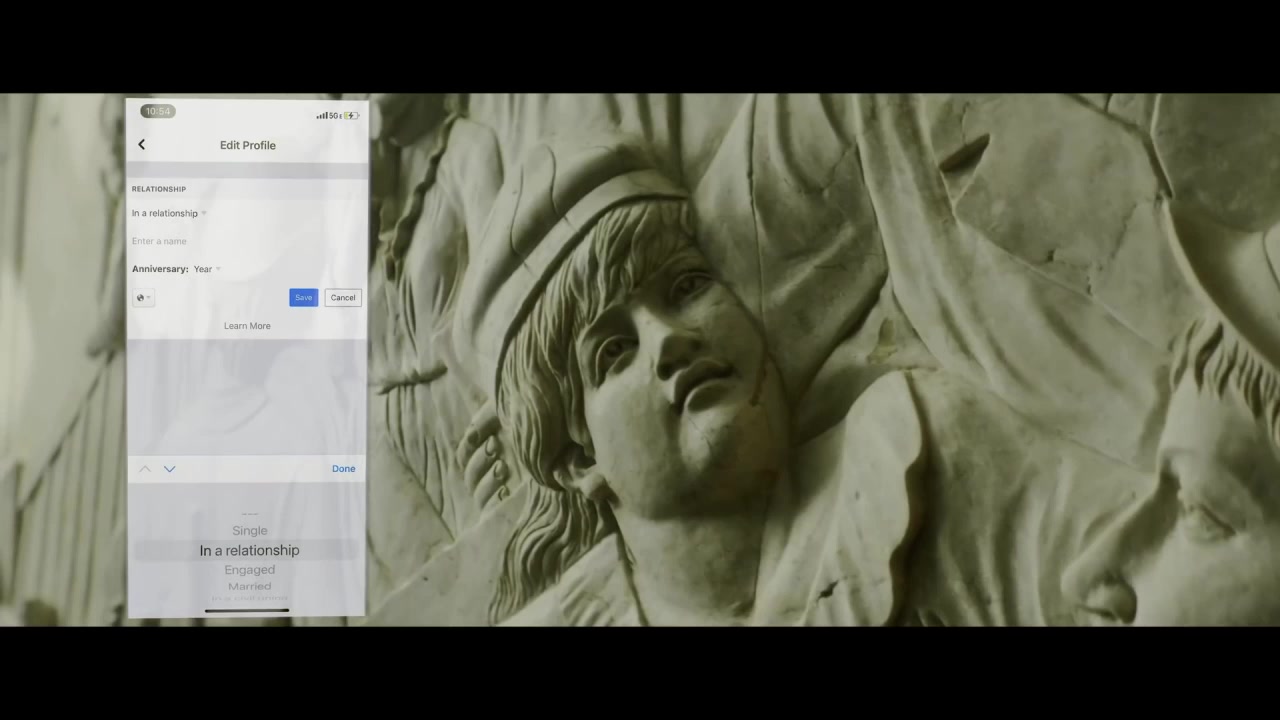
Task: Tap the iPhone home indicator bar
Action: tap(247, 610)
